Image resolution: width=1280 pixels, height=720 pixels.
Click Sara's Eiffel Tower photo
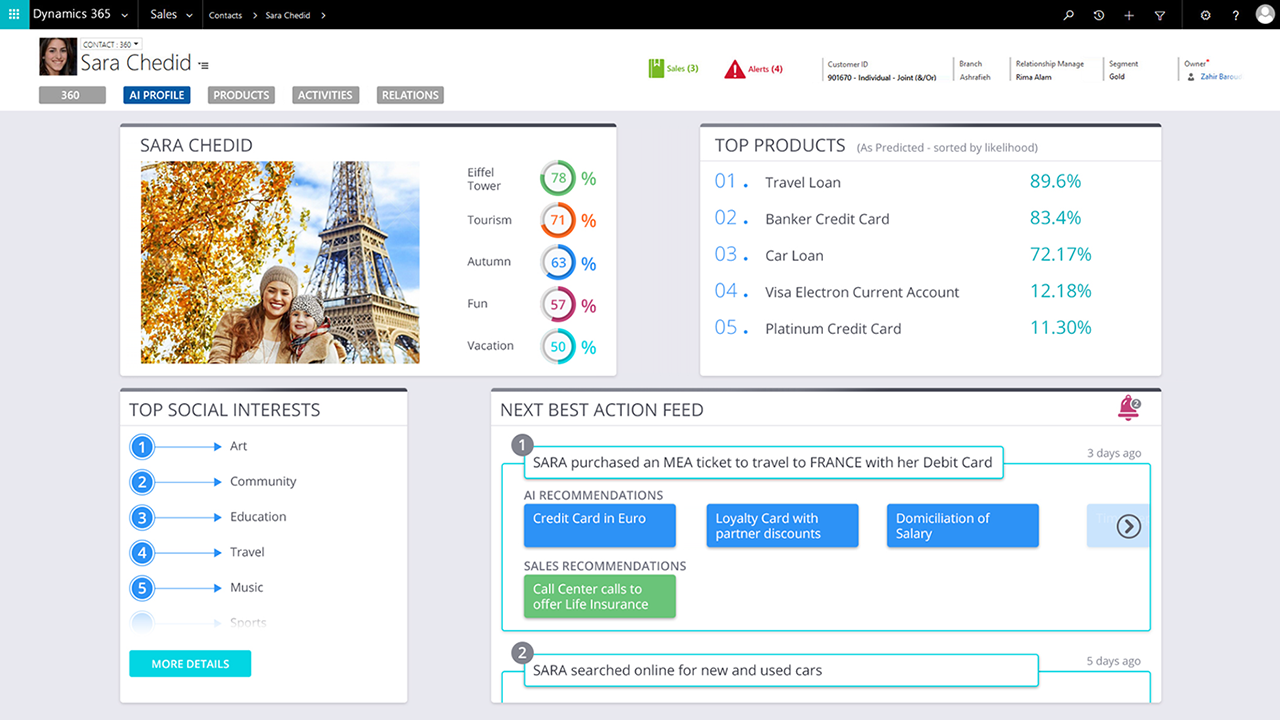(280, 262)
